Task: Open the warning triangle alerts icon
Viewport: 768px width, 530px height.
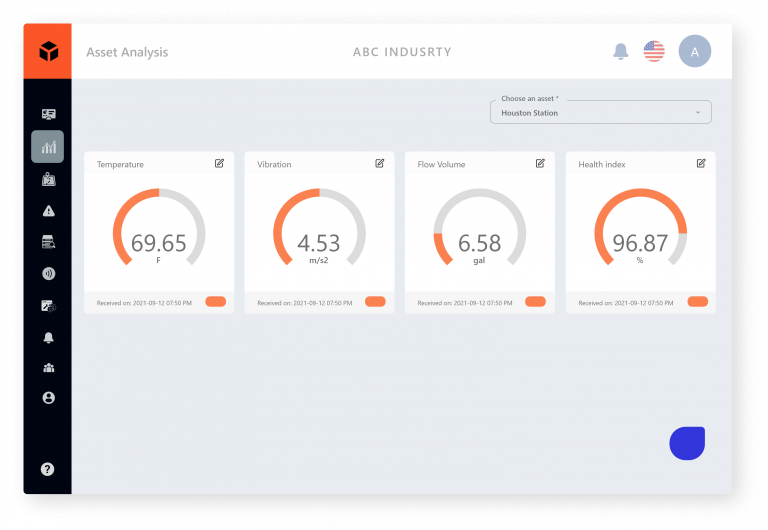Action: point(48,211)
